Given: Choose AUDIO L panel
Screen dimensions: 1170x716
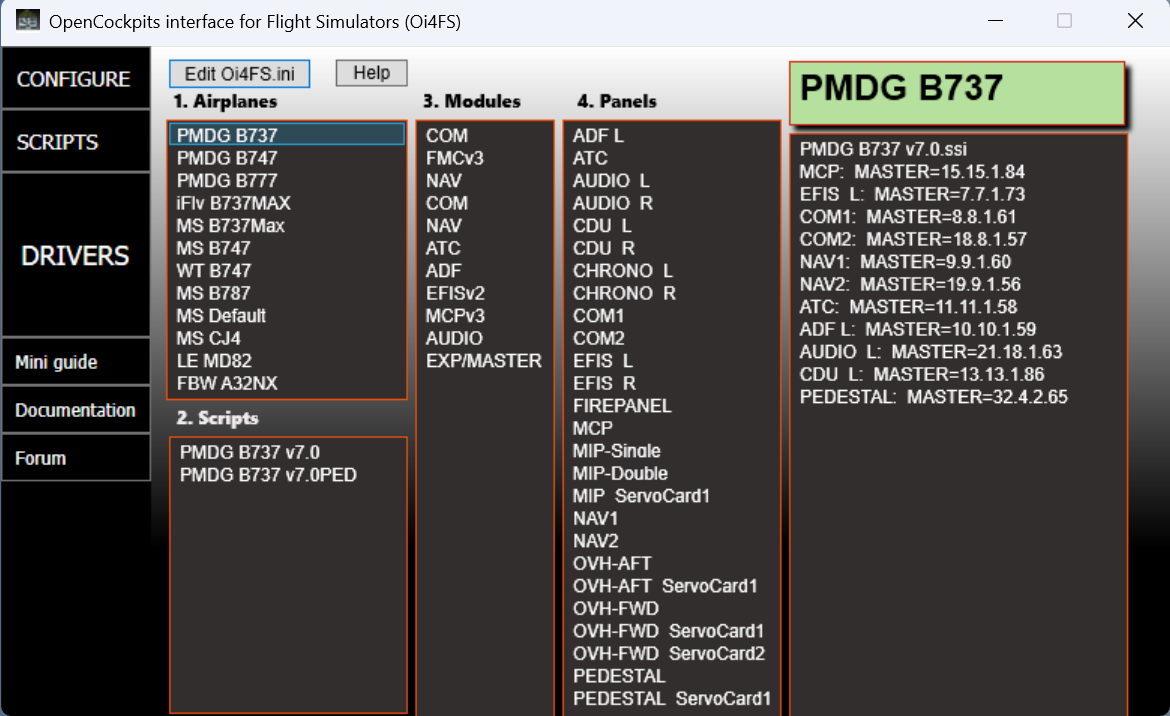Looking at the screenshot, I should (611, 180).
